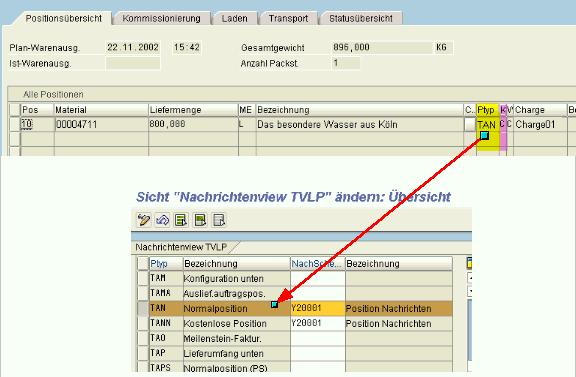This screenshot has width=576, height=377.
Task: Switch to the Kommissionierung tab
Action: pos(162,18)
